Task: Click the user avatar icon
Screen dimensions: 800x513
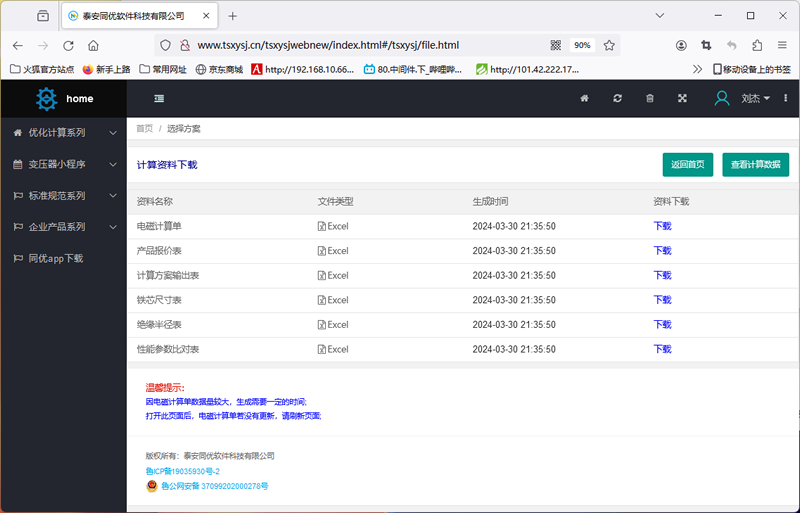Action: 721,98
